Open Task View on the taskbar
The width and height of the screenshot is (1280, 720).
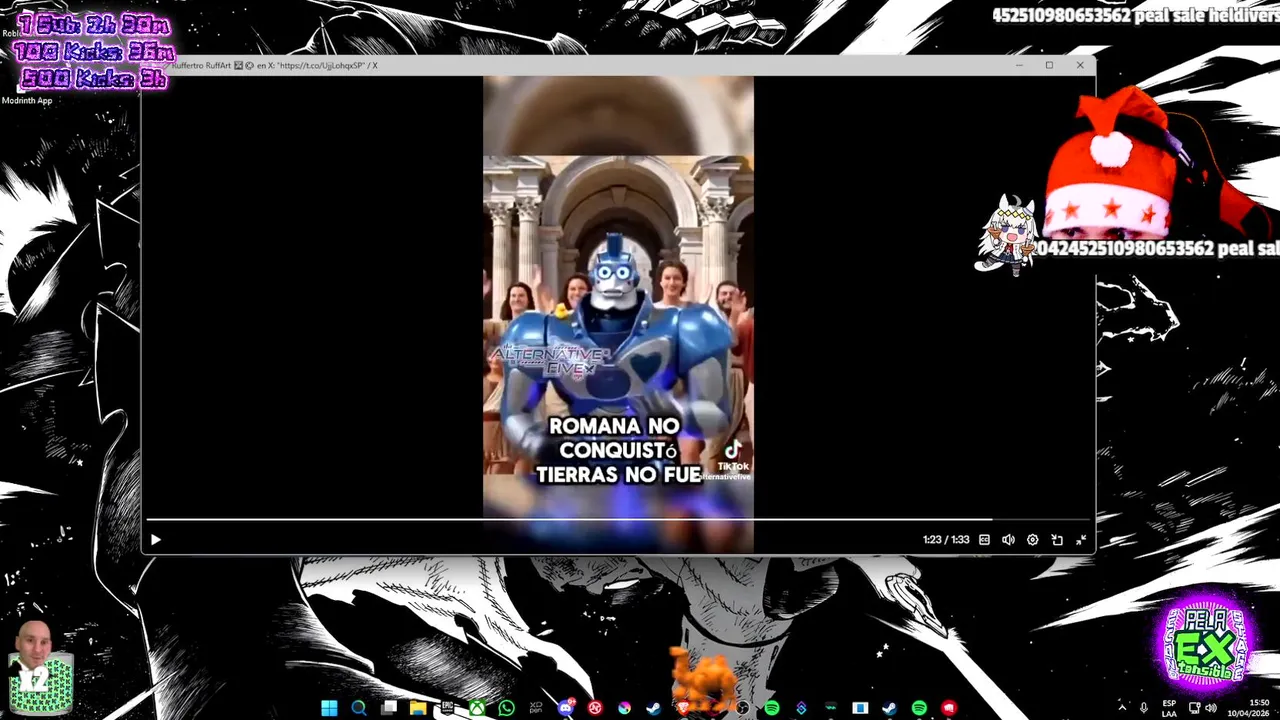(x=389, y=708)
